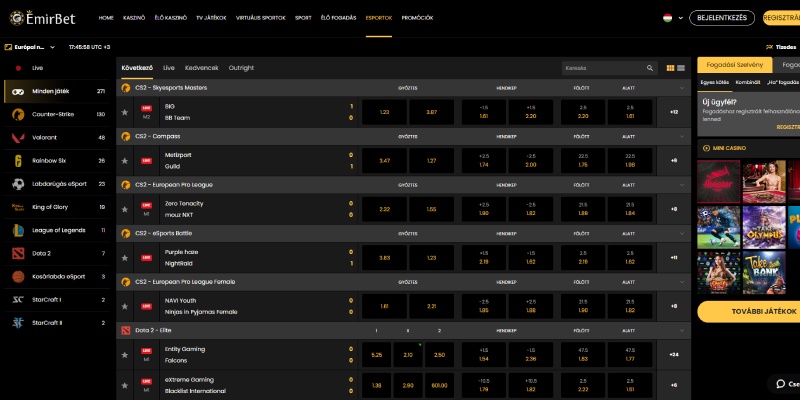Open the Aviator game thumbnail

718,182
